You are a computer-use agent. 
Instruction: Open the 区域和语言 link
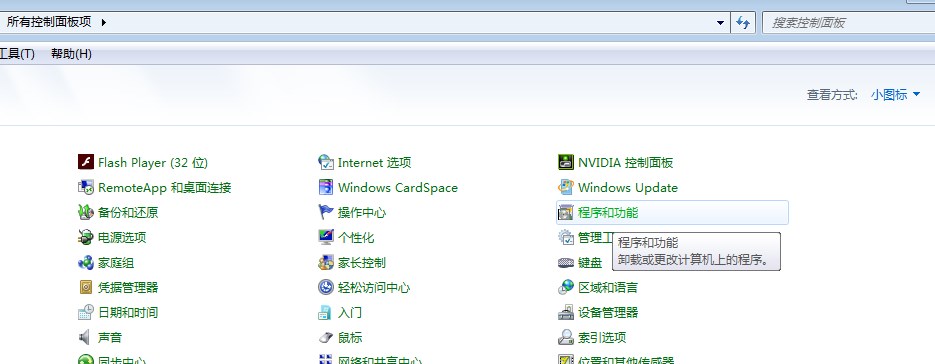coord(608,288)
